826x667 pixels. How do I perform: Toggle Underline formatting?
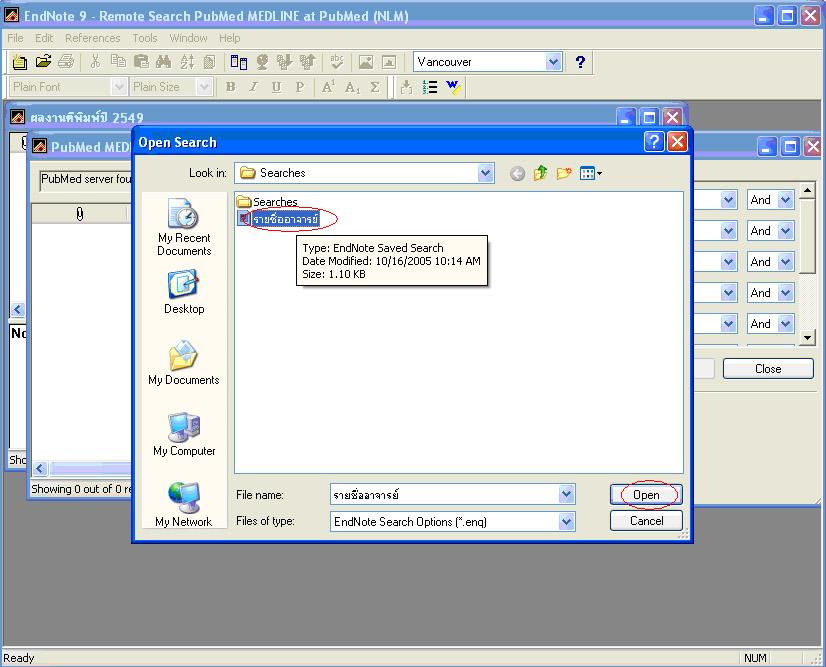point(276,87)
